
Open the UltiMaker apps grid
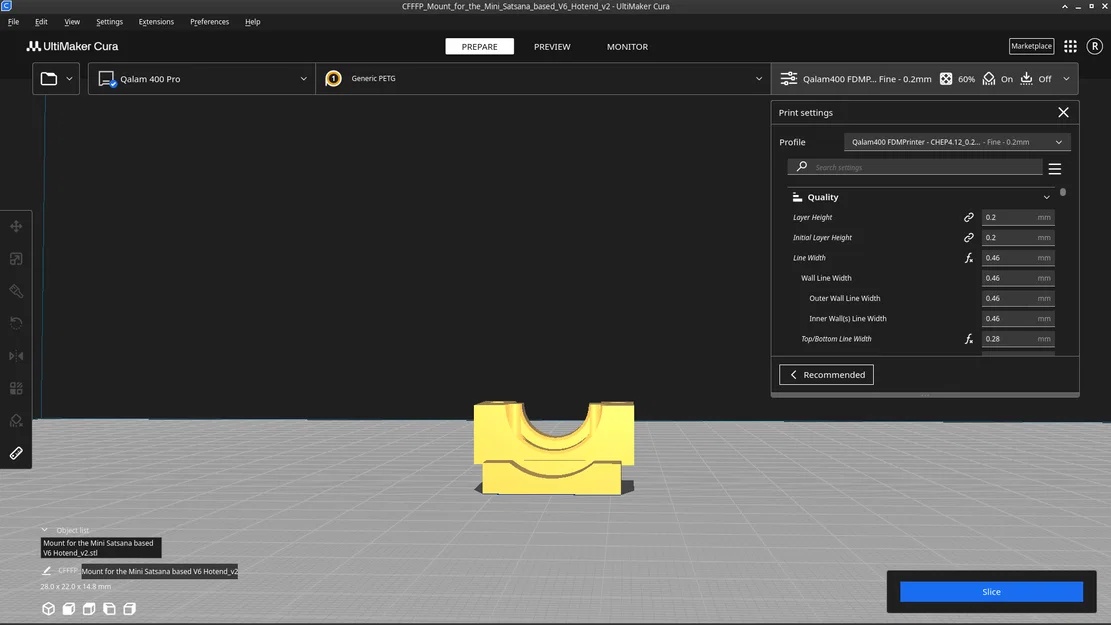[1070, 46]
